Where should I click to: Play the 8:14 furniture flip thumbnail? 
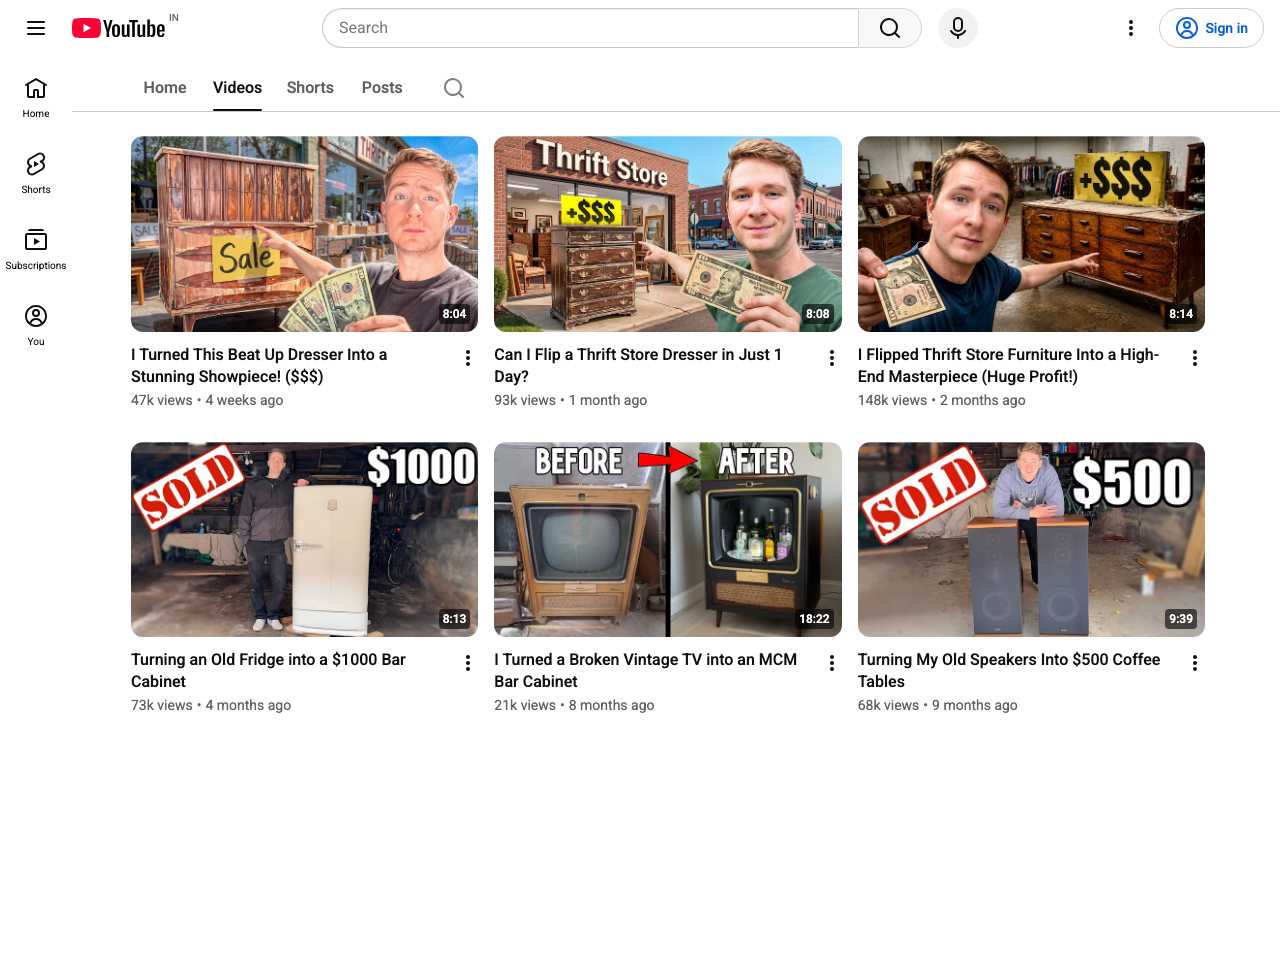[x=1031, y=234]
